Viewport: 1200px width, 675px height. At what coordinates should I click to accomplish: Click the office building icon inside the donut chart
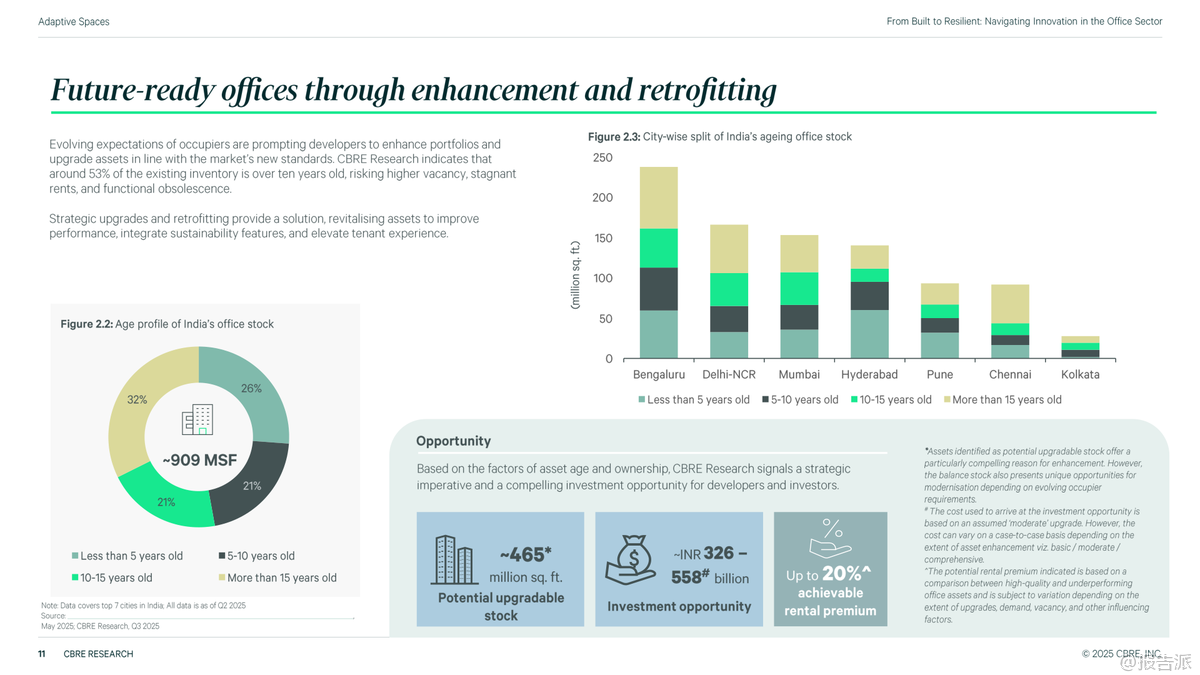click(197, 420)
